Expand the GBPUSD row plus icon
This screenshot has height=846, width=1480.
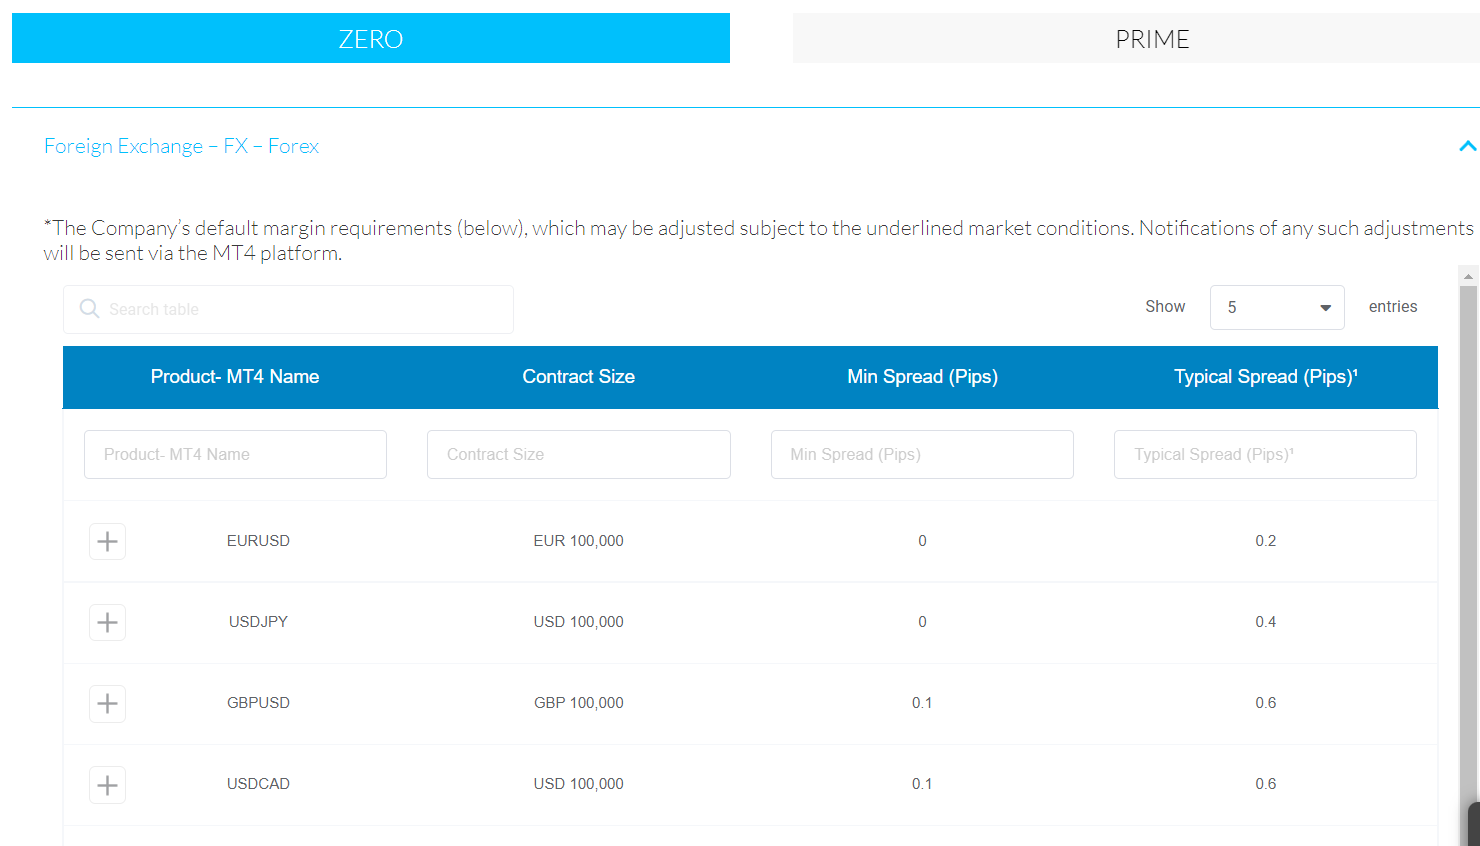(x=107, y=704)
